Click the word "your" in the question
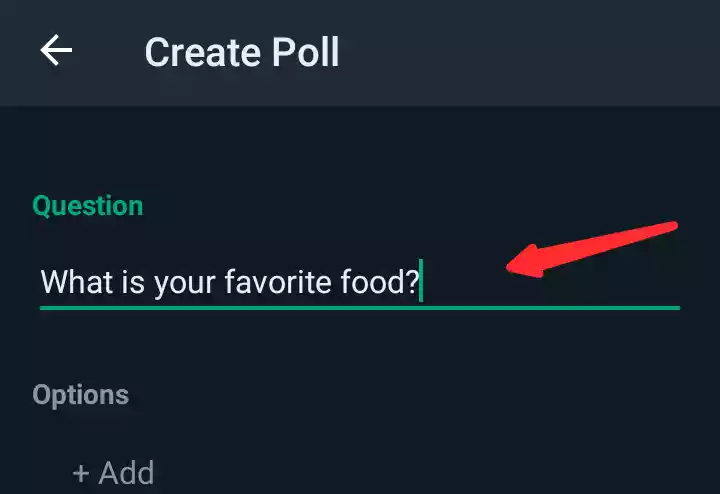The image size is (720, 494). click(x=185, y=283)
